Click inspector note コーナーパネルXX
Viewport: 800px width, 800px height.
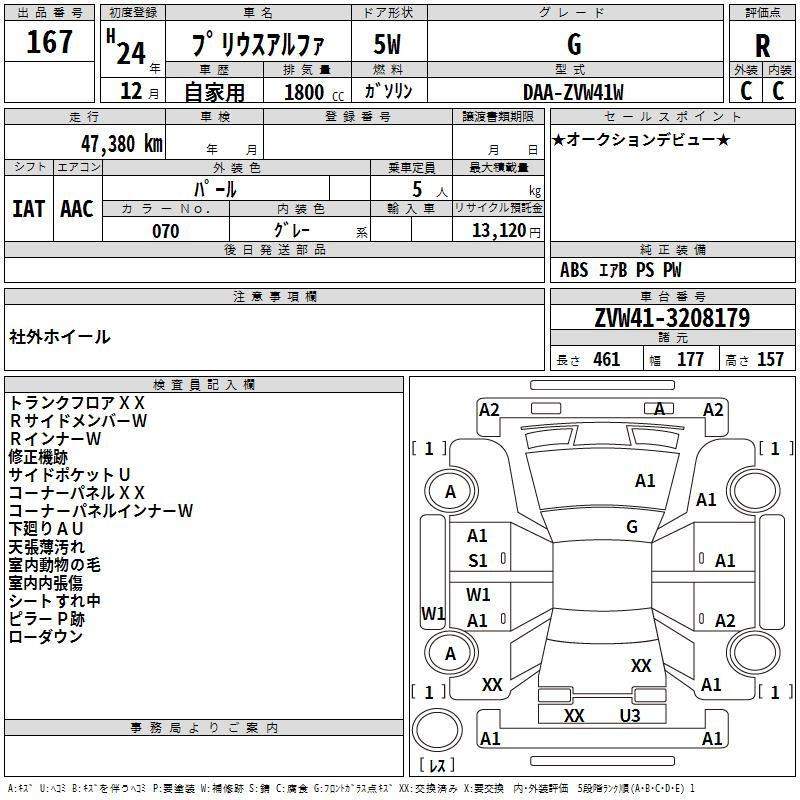click(77, 493)
